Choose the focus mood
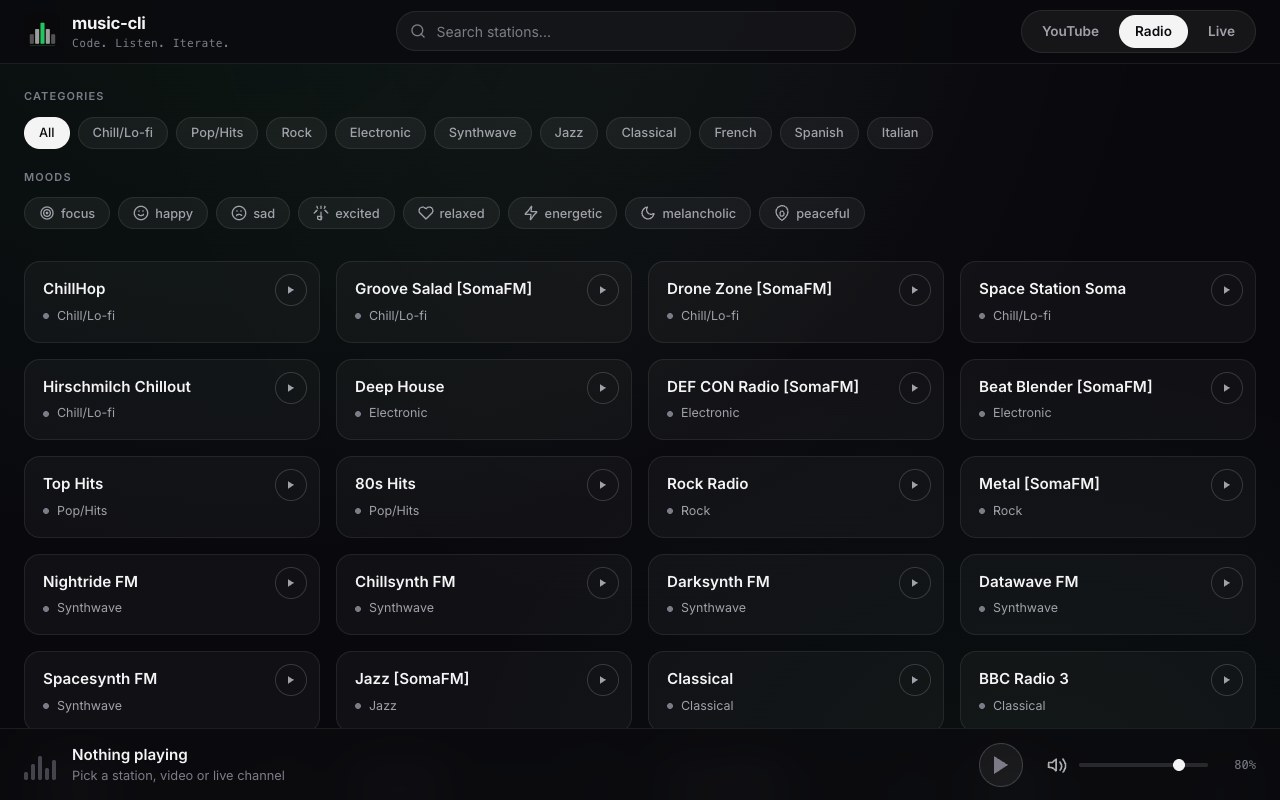The width and height of the screenshot is (1280, 800). [67, 213]
